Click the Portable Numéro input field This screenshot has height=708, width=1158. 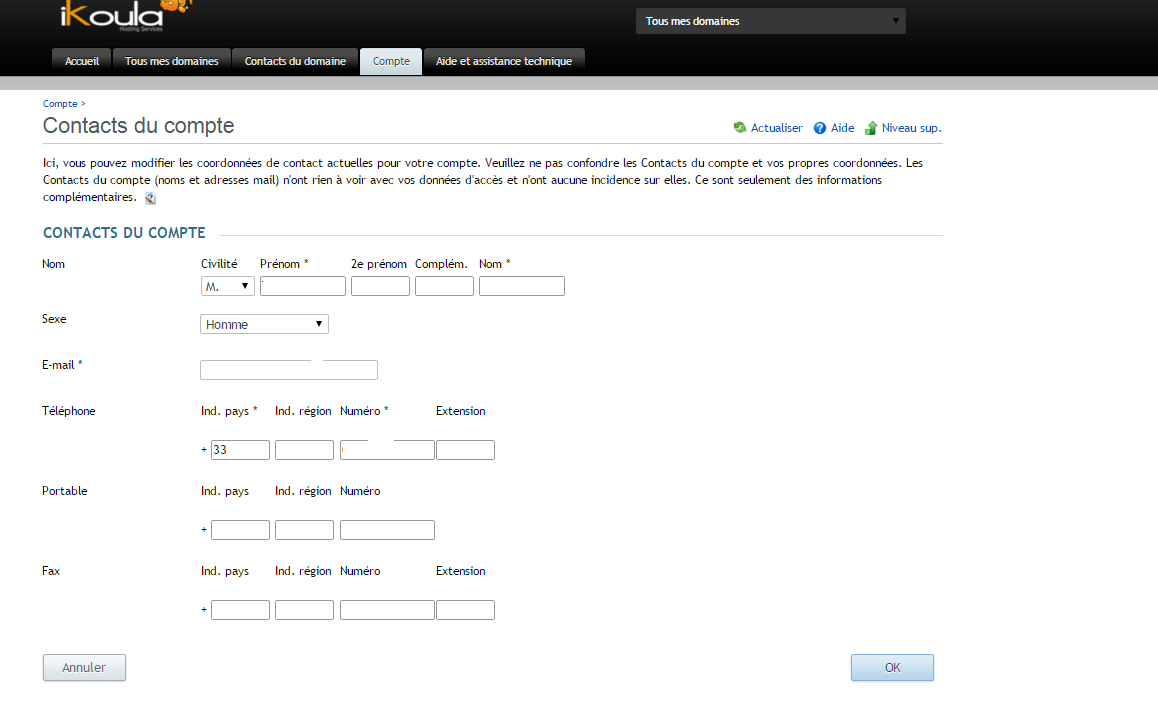(x=387, y=530)
